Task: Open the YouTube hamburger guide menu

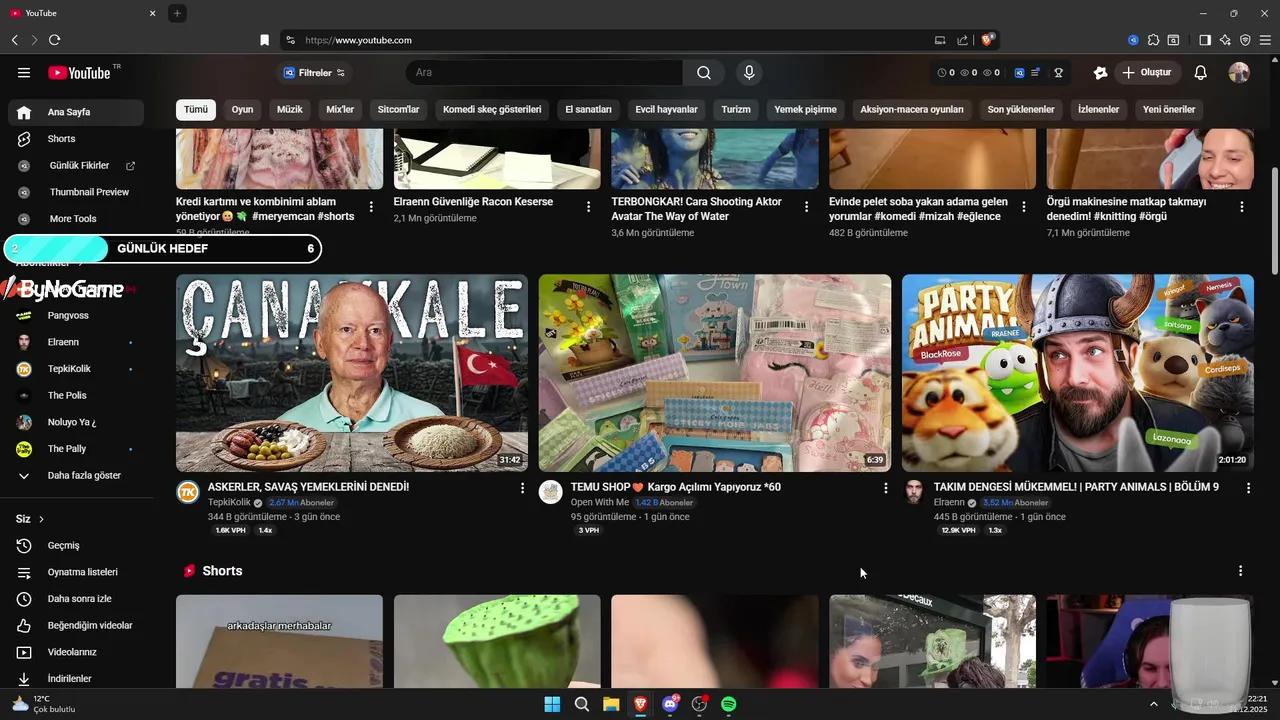Action: coord(24,72)
